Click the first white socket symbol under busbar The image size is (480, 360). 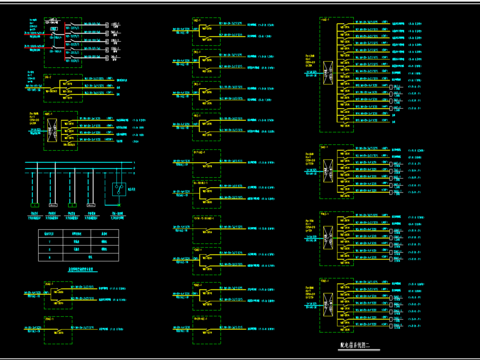[x=53, y=205]
